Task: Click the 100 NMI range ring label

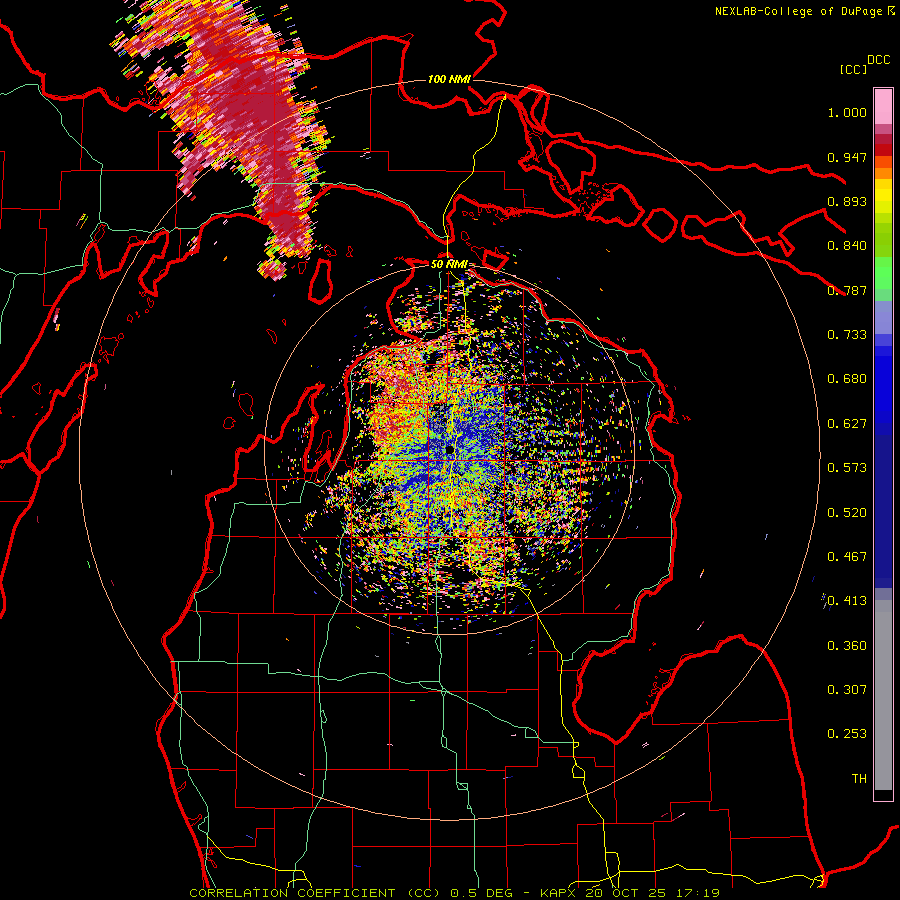Action: pos(449,79)
